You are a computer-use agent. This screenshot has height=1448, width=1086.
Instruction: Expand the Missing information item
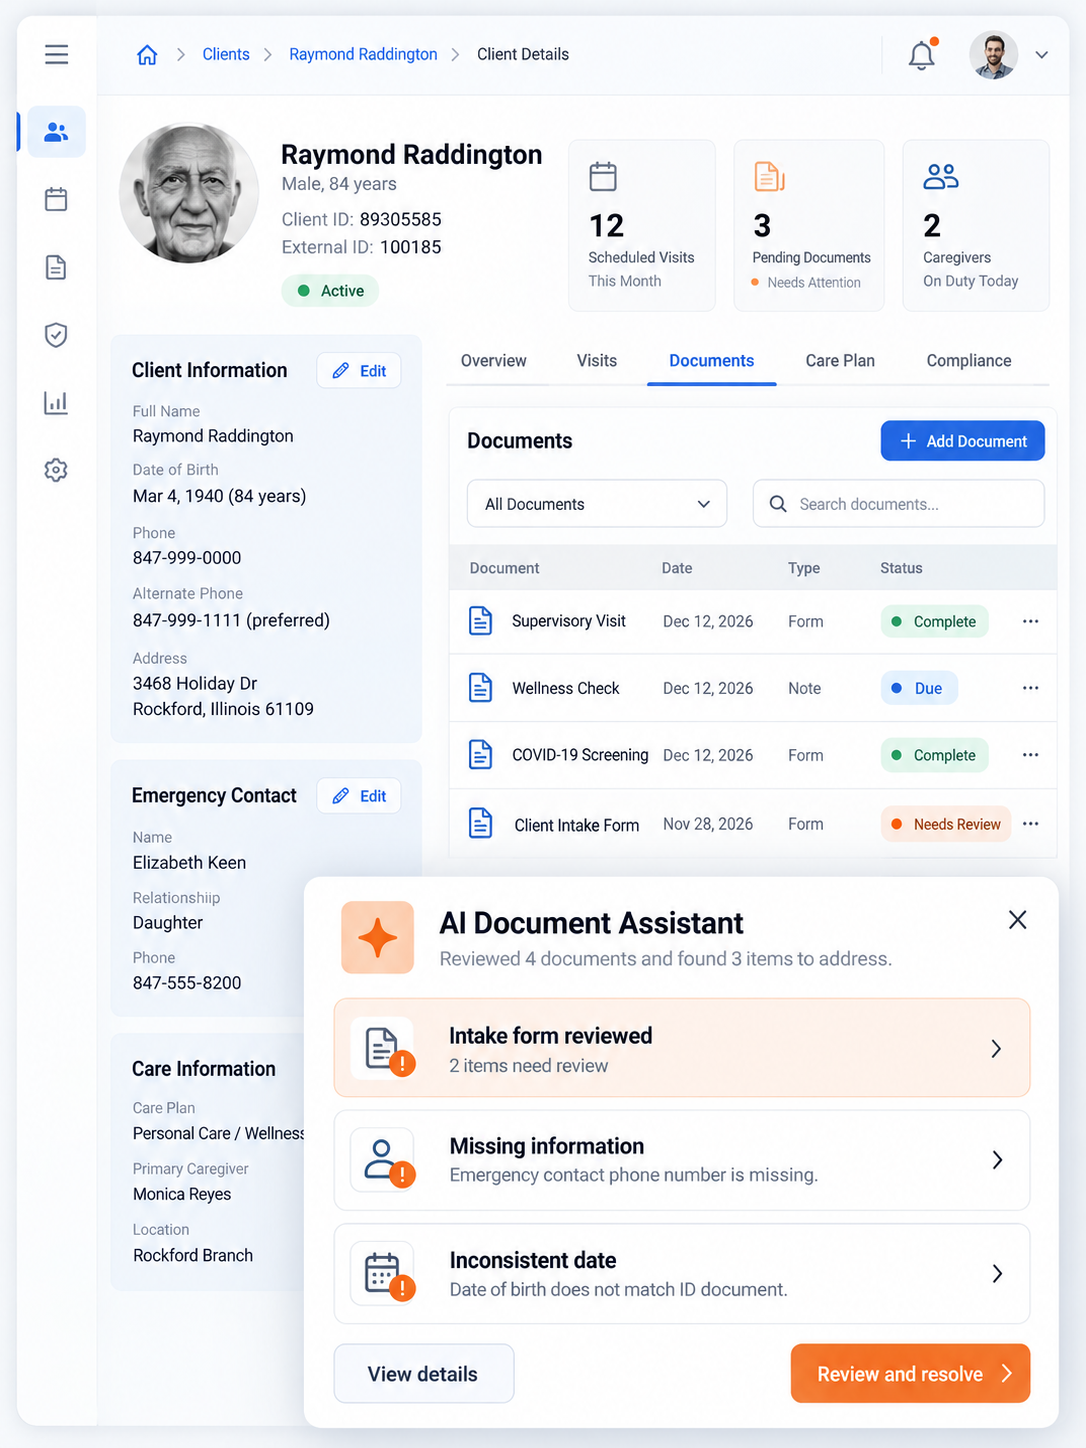pyautogui.click(x=682, y=1160)
